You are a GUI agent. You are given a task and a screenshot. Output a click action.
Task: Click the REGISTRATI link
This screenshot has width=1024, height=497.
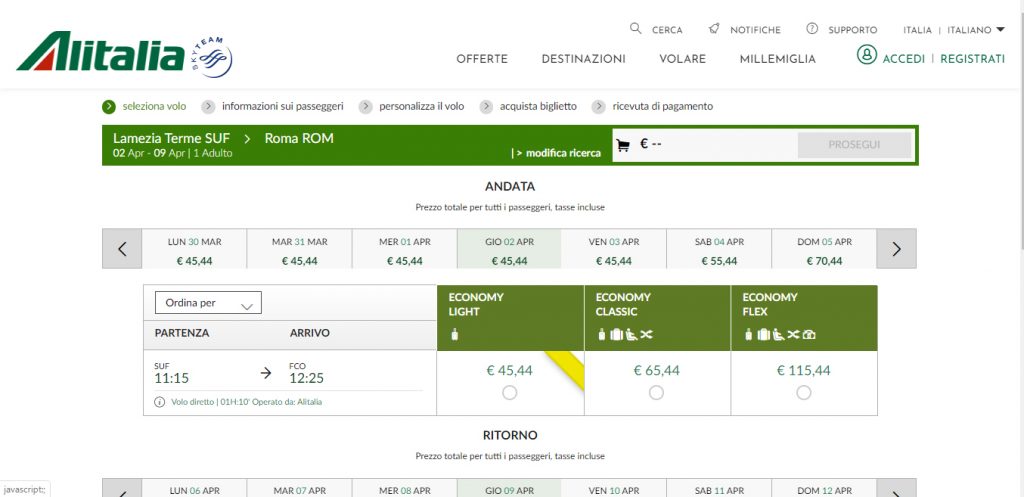(972, 59)
